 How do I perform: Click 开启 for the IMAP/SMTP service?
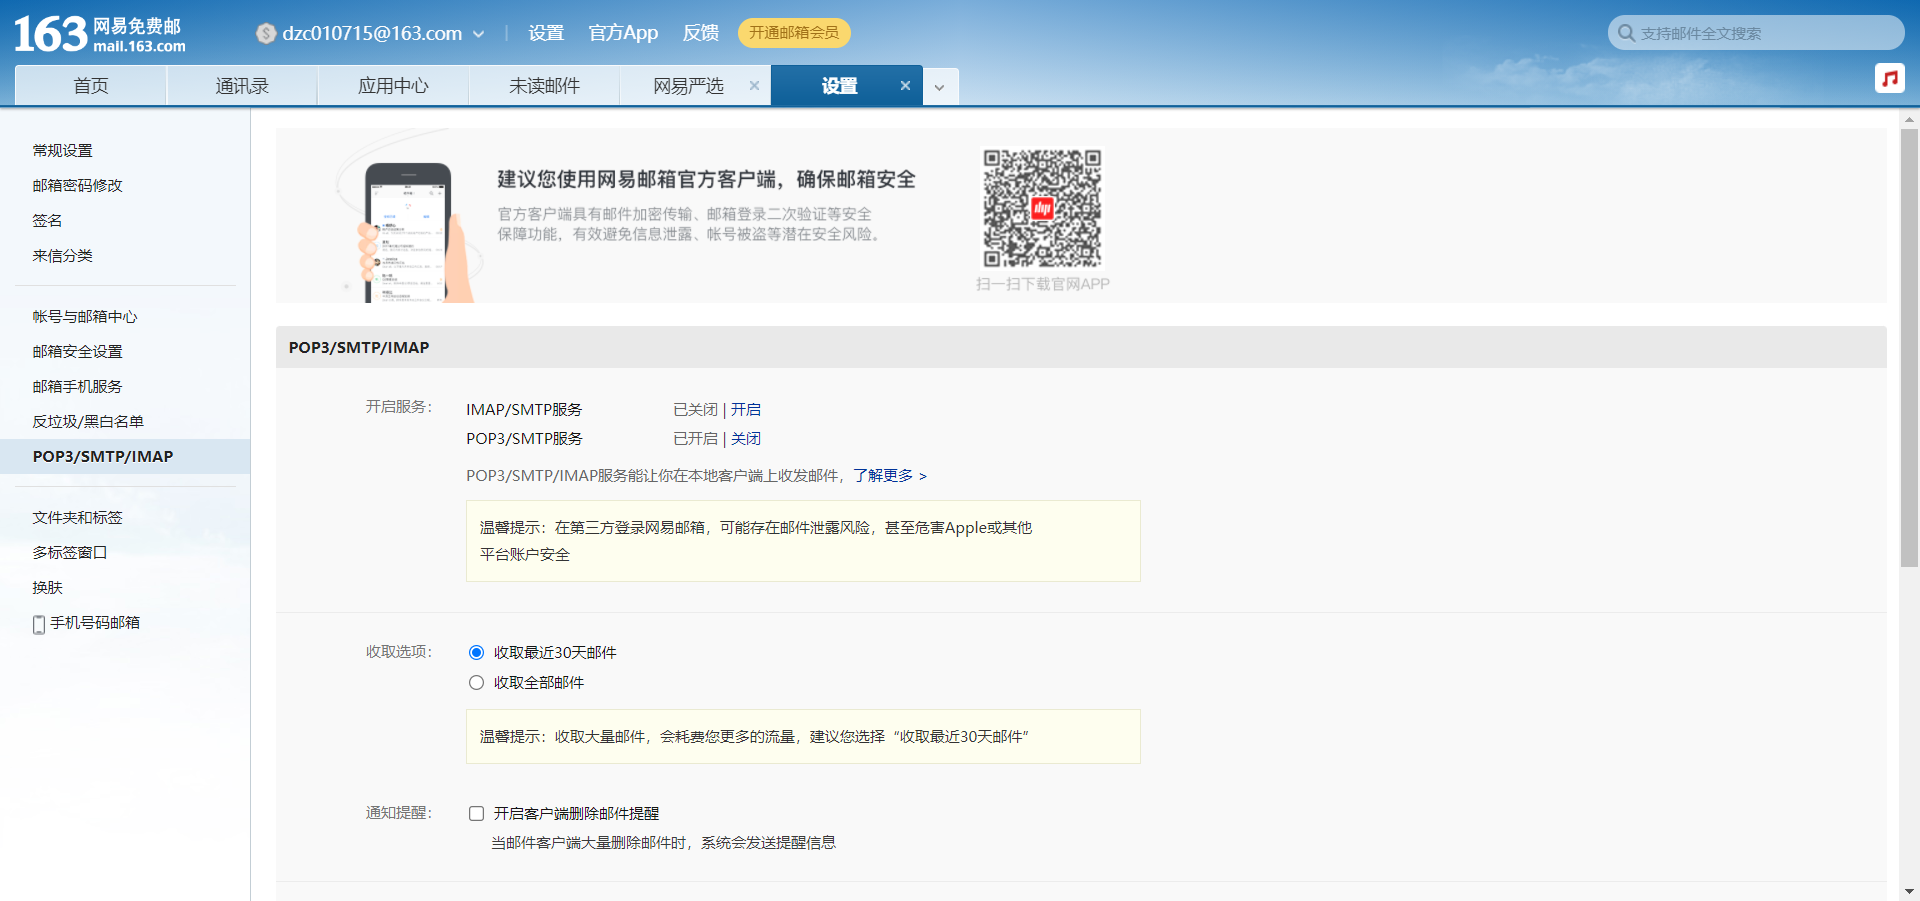coord(746,409)
